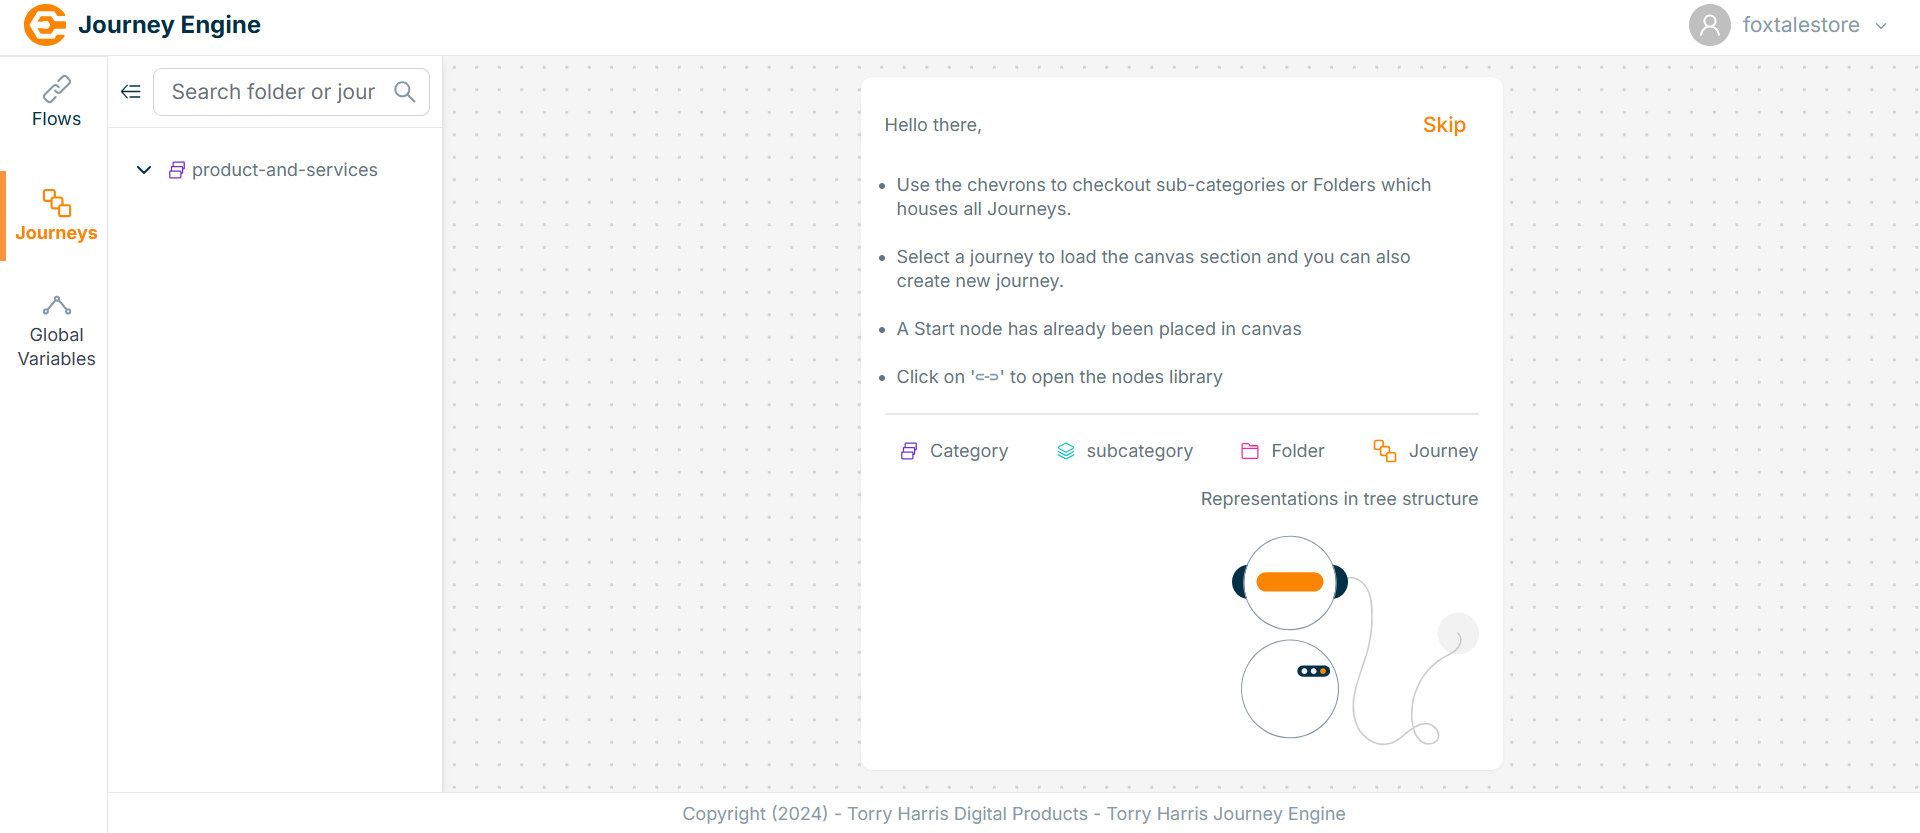Open the foxtalestore account dropdown
Viewport: 1920px width, 833px height.
(1881, 26)
